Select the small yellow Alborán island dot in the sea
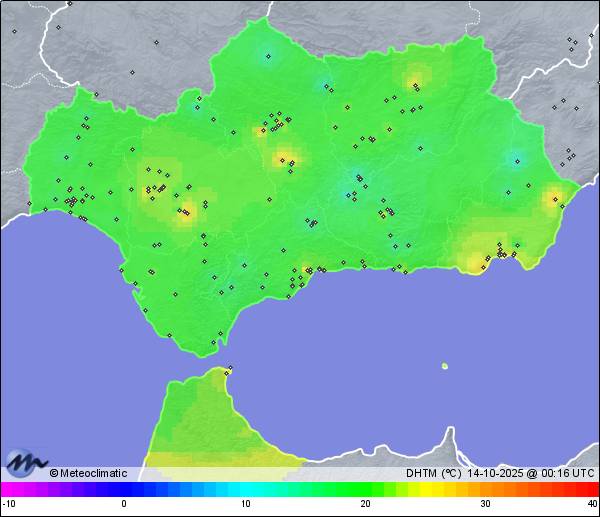This screenshot has height=517, width=600. [x=445, y=366]
